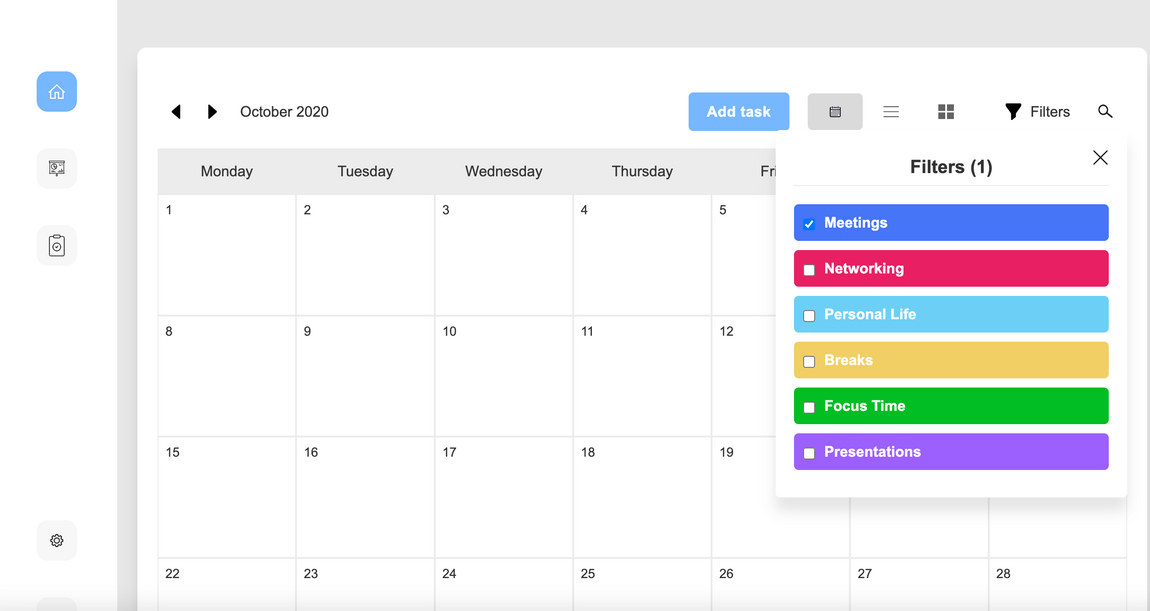Enable the Personal Life filter checkbox

[809, 315]
